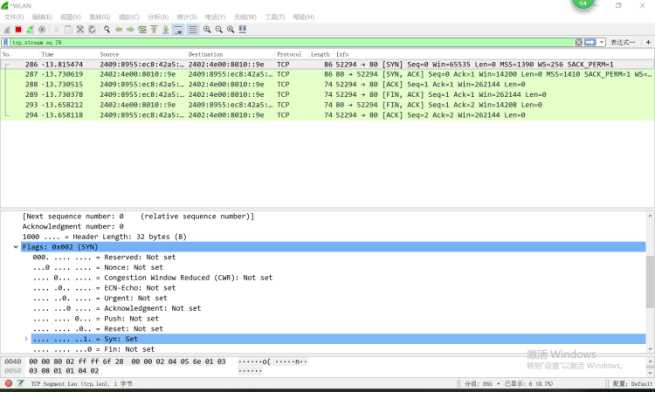Go to a specific packet icon
Image resolution: width=655 pixels, height=393 pixels.
coord(142,29)
